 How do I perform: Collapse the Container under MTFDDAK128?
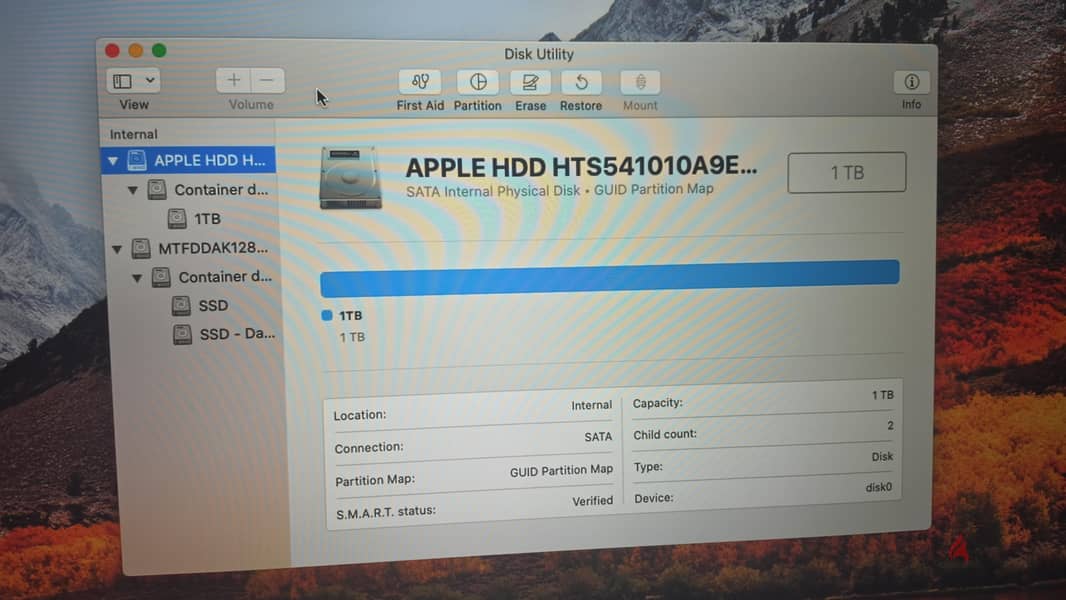137,278
